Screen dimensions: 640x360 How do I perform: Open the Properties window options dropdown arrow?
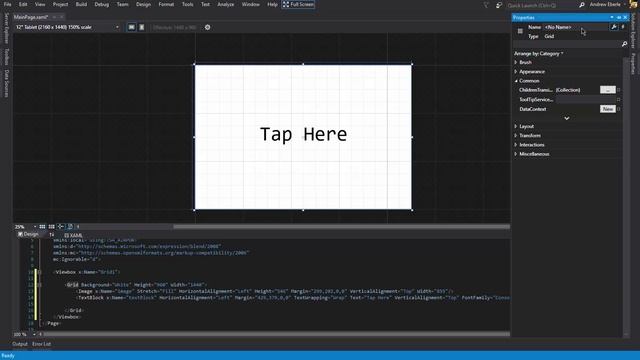coord(612,18)
